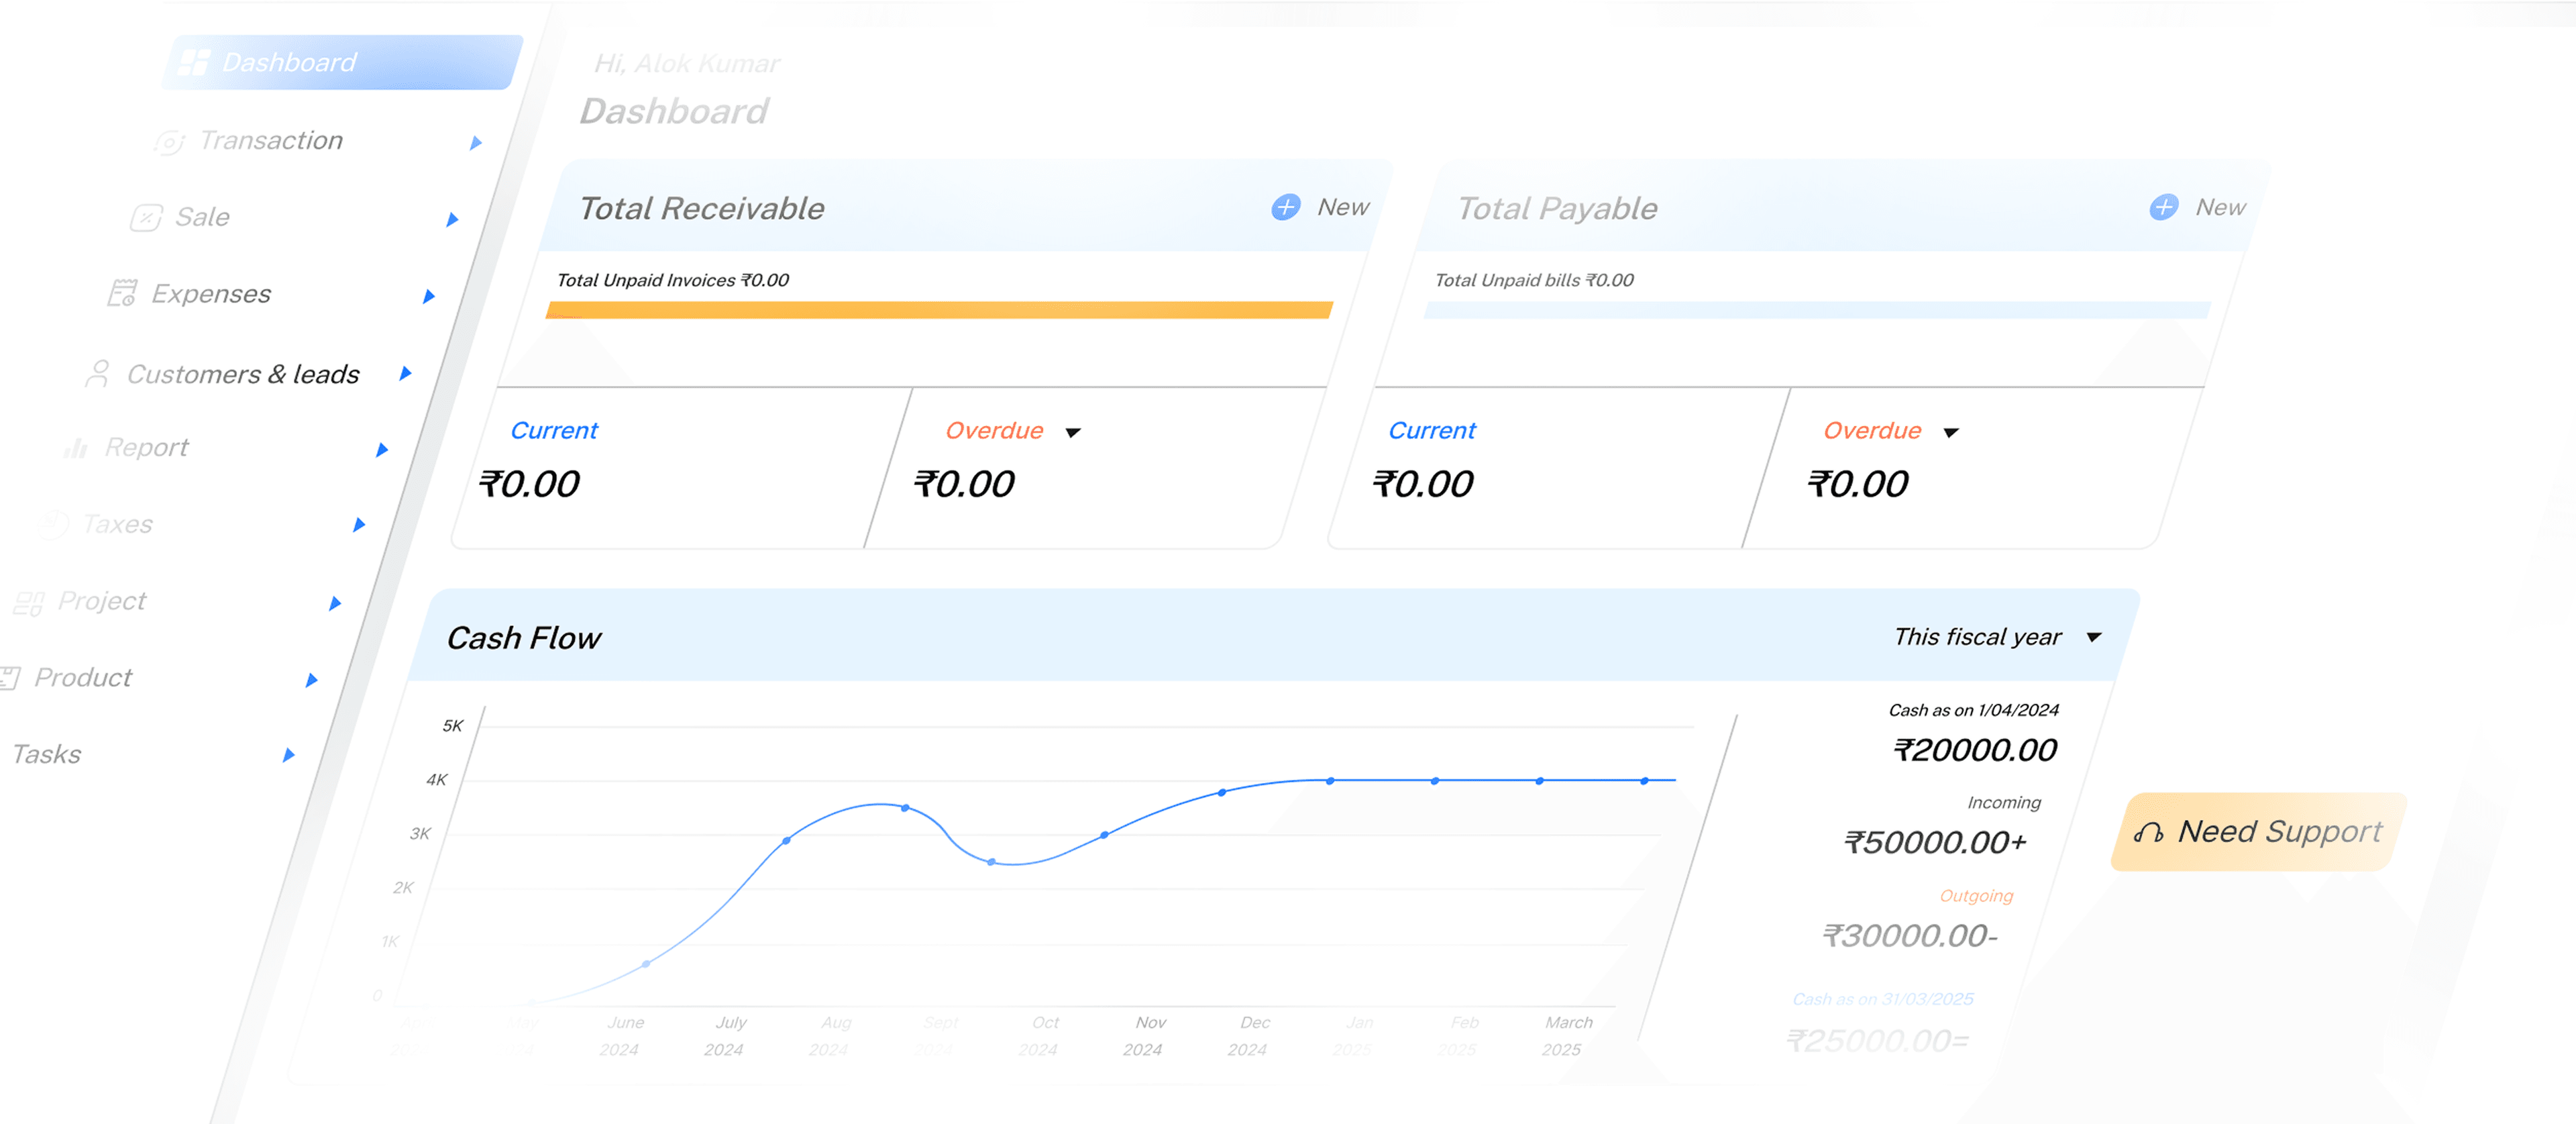Click the 'Total Payable' card title
The width and height of the screenshot is (2576, 1124).
[1557, 208]
